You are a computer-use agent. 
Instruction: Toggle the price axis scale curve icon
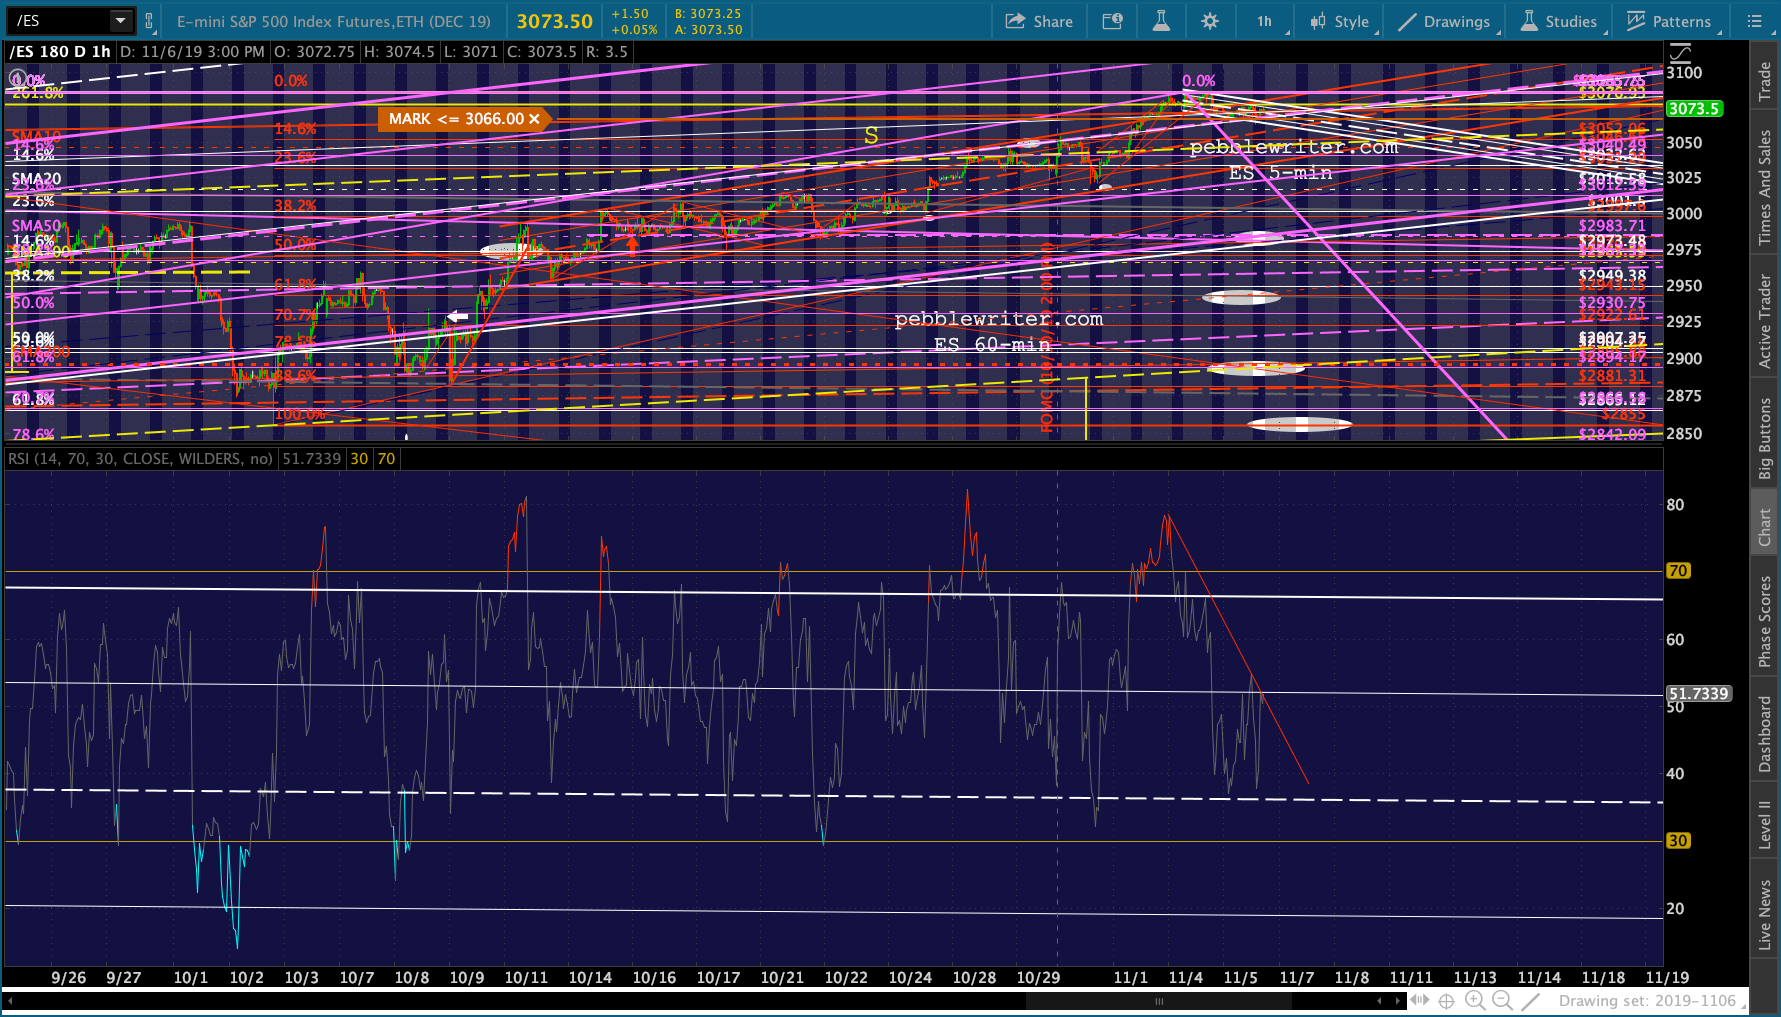(x=1680, y=52)
